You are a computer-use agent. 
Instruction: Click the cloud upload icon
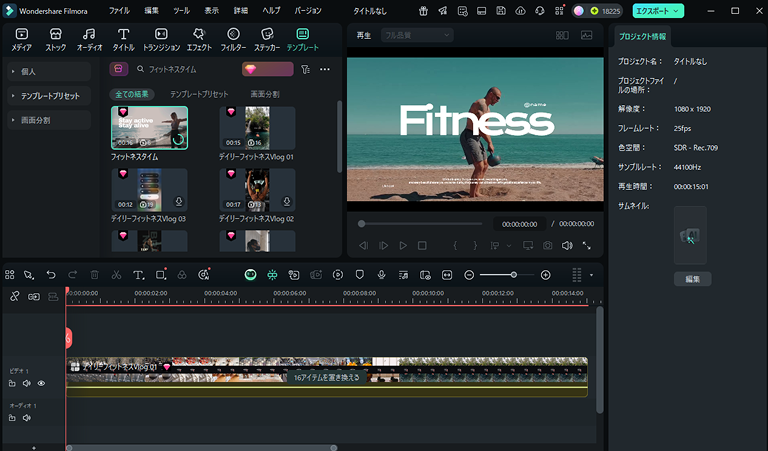pyautogui.click(x=520, y=11)
